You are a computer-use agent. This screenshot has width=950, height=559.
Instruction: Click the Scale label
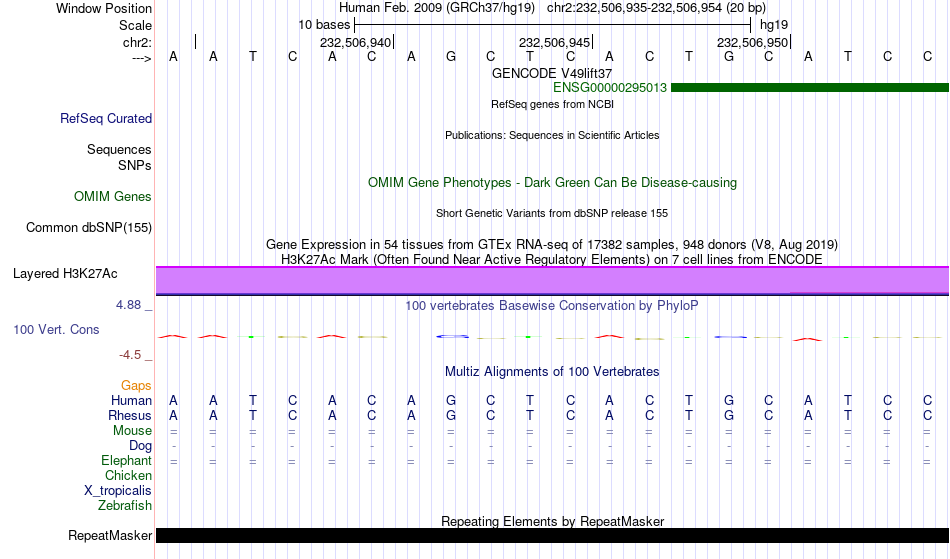[135, 25]
